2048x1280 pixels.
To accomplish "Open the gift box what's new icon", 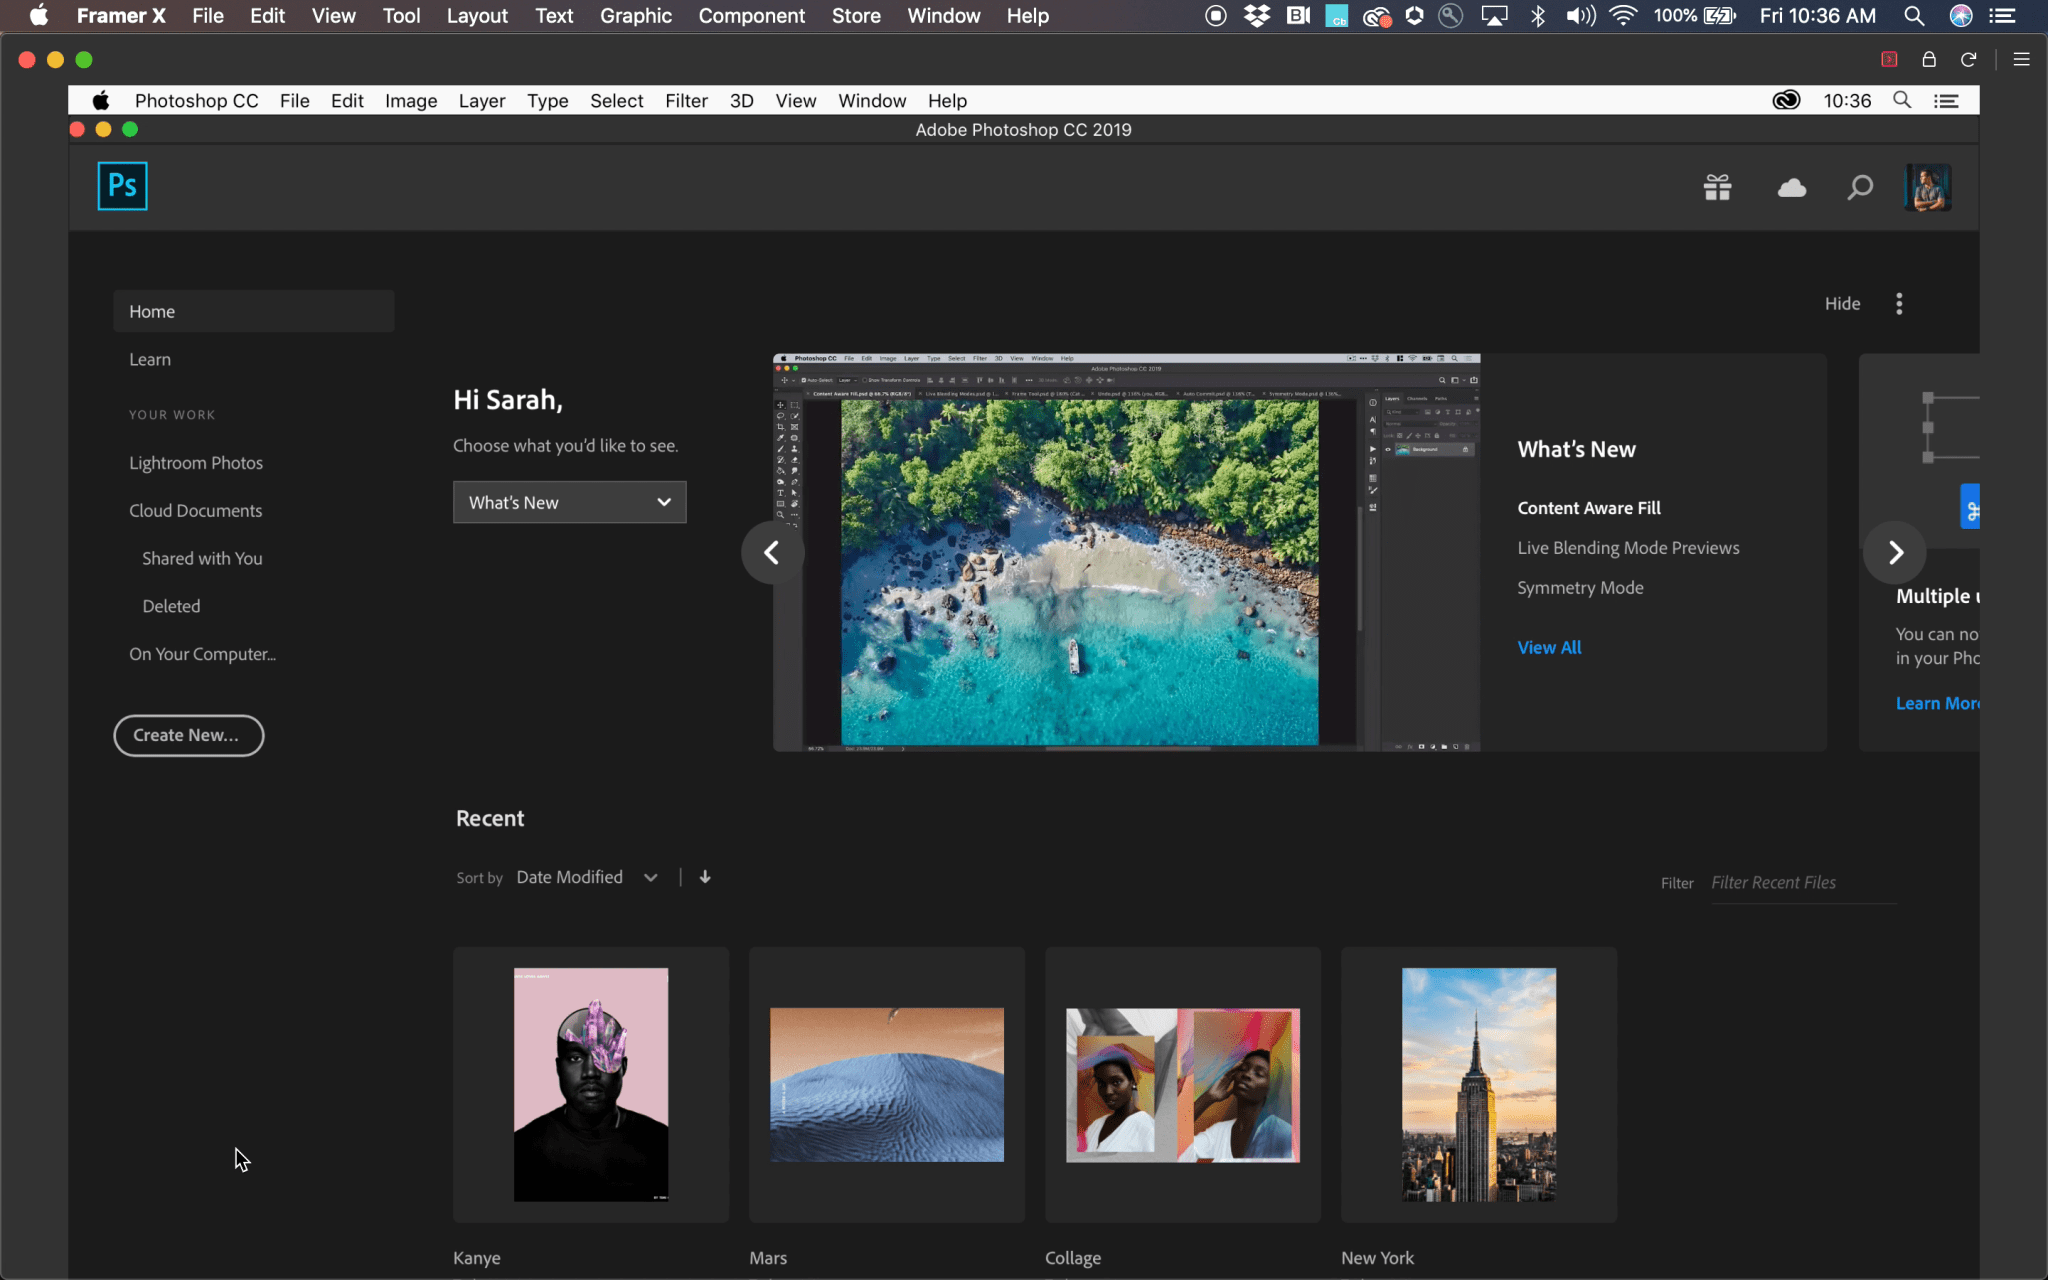I will tap(1717, 187).
